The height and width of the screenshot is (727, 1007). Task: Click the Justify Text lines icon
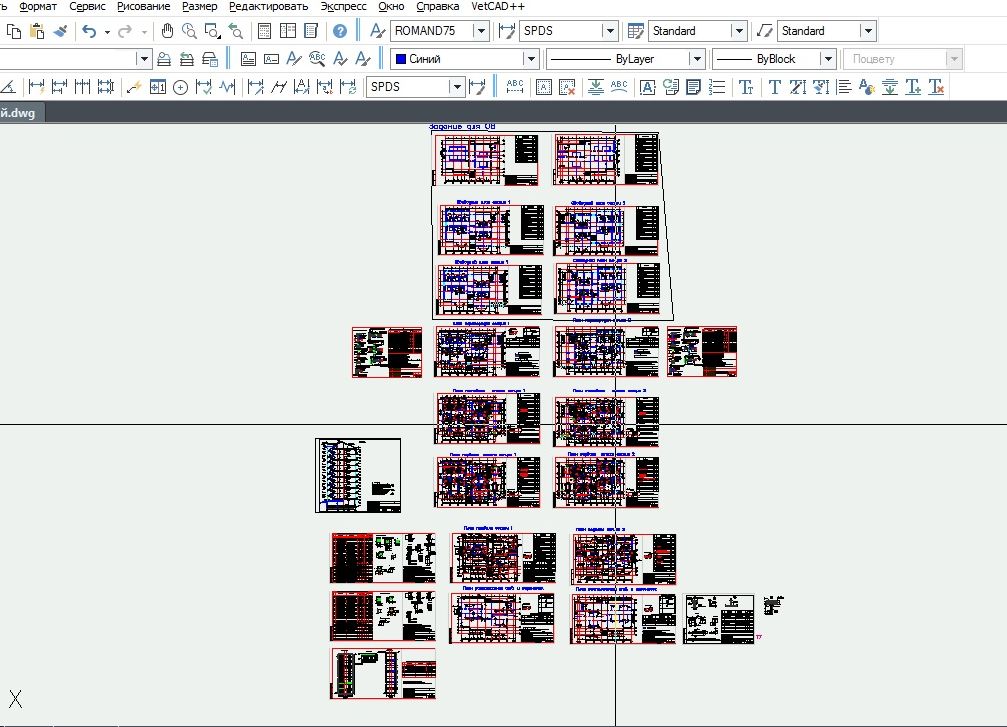pyautogui.click(x=844, y=87)
